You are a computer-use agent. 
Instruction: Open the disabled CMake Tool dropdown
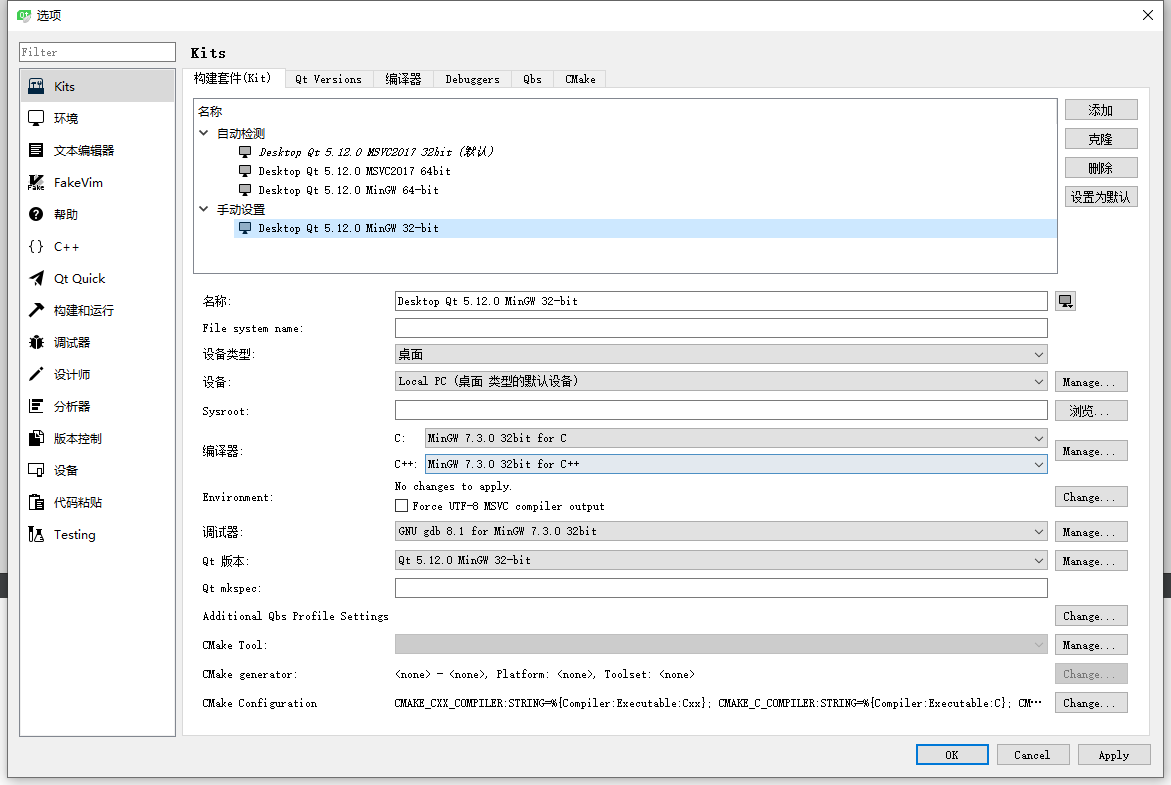[721, 645]
